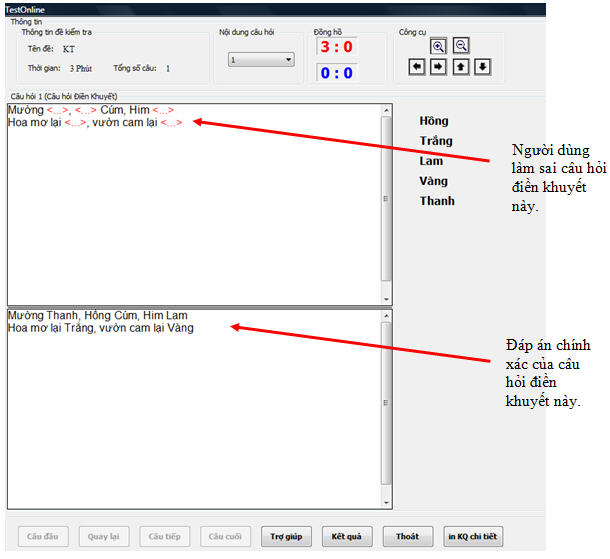Click the answer panel scrollbar up arrow

pyautogui.click(x=386, y=316)
